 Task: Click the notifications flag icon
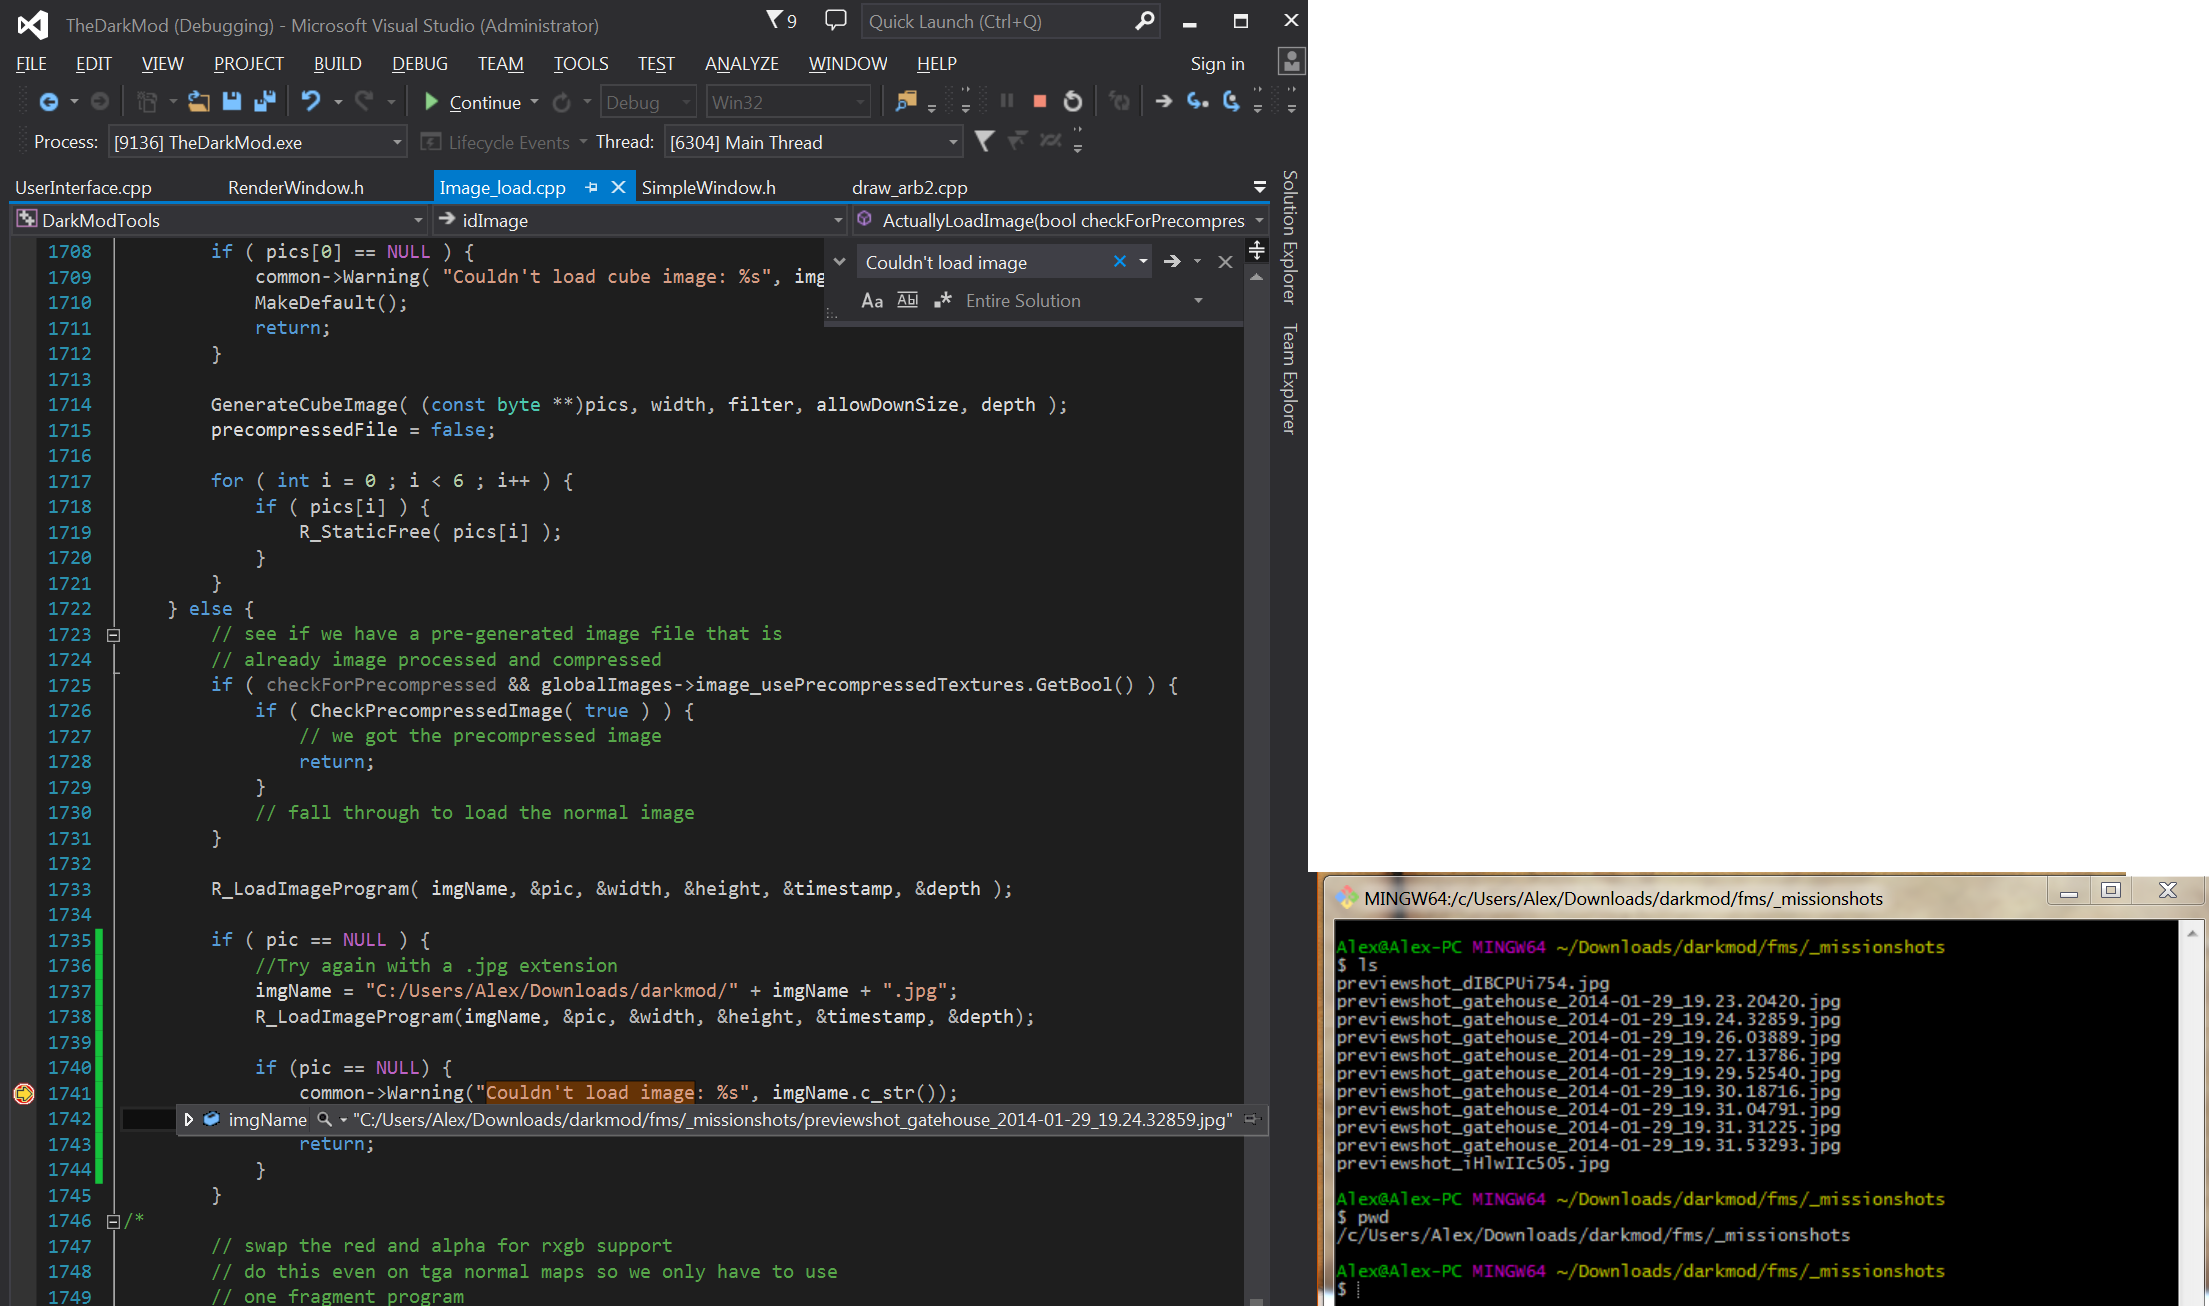[x=775, y=20]
